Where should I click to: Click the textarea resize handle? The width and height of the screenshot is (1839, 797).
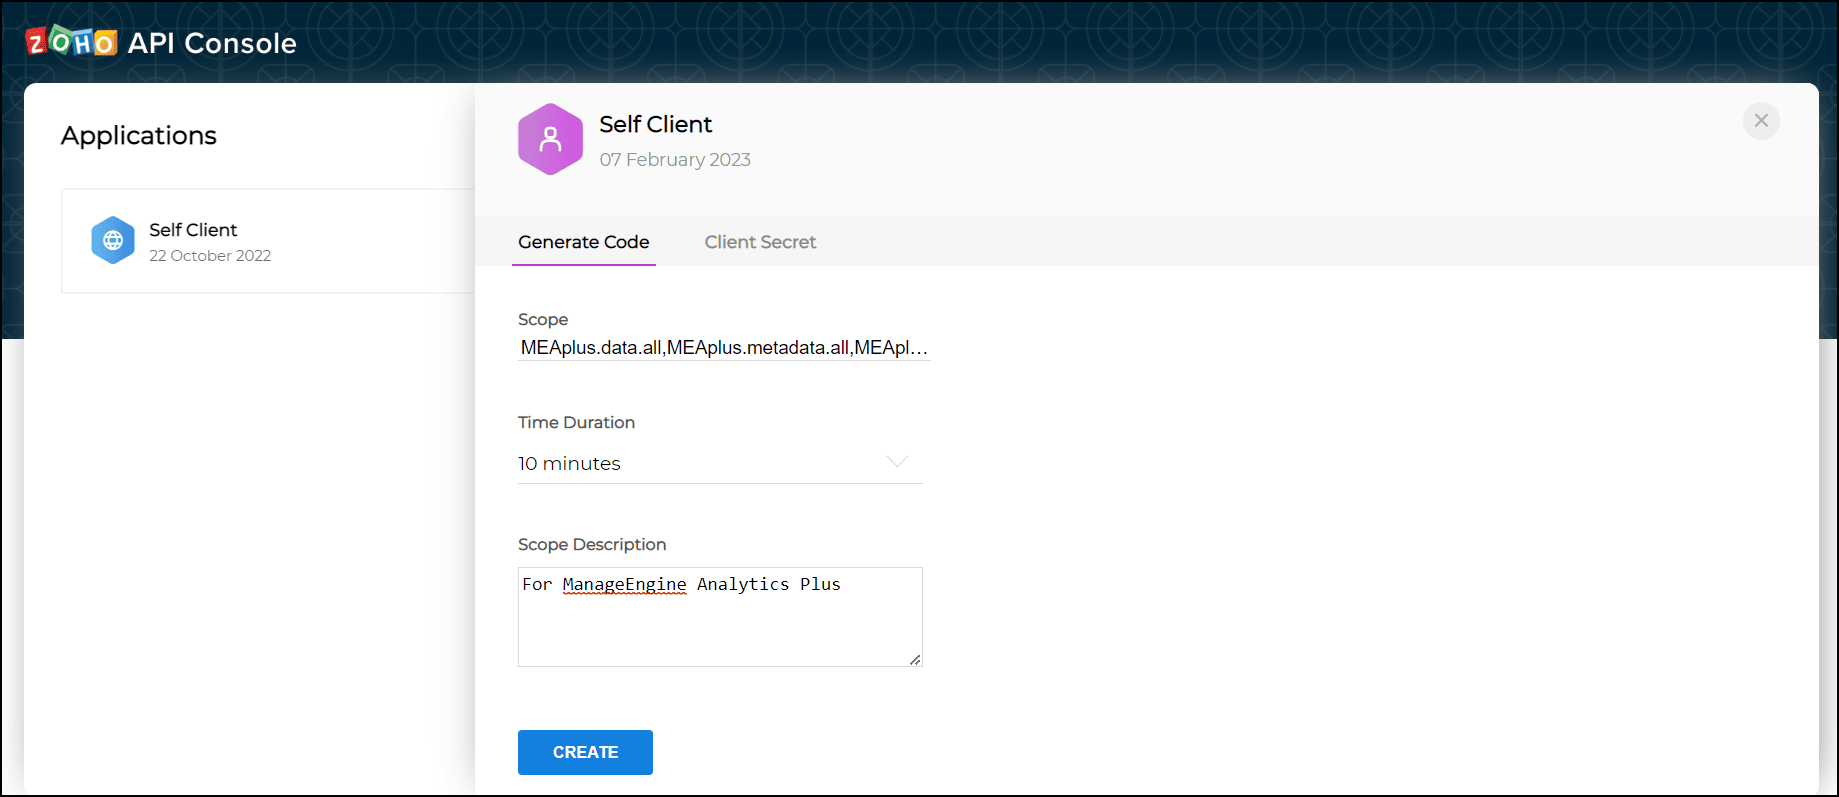(x=914, y=659)
